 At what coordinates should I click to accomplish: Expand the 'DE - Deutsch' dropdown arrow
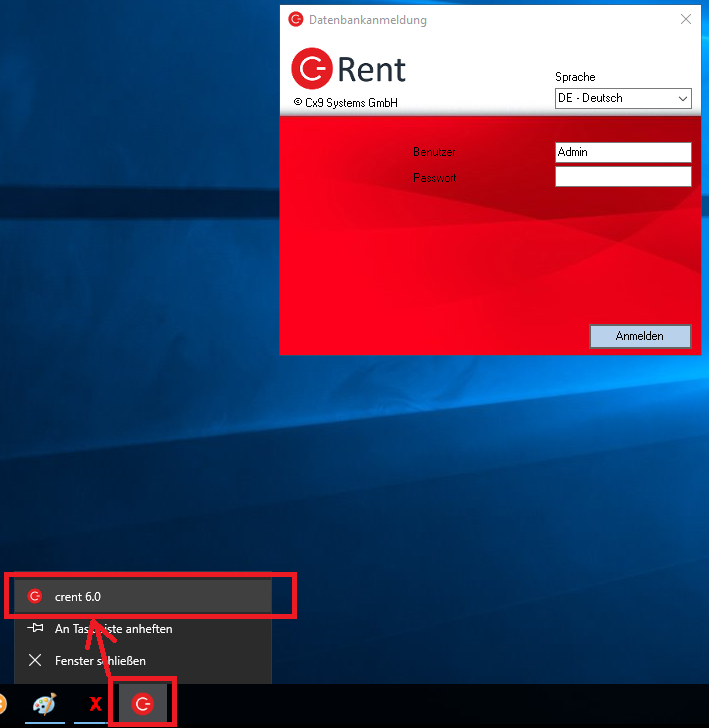(x=682, y=98)
